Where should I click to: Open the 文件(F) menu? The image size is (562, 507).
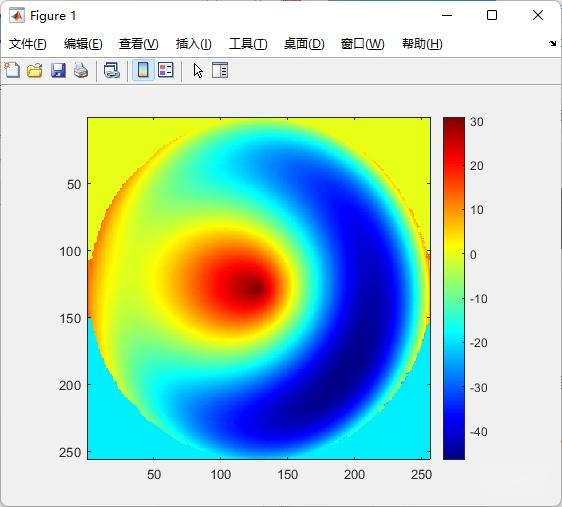(x=28, y=44)
